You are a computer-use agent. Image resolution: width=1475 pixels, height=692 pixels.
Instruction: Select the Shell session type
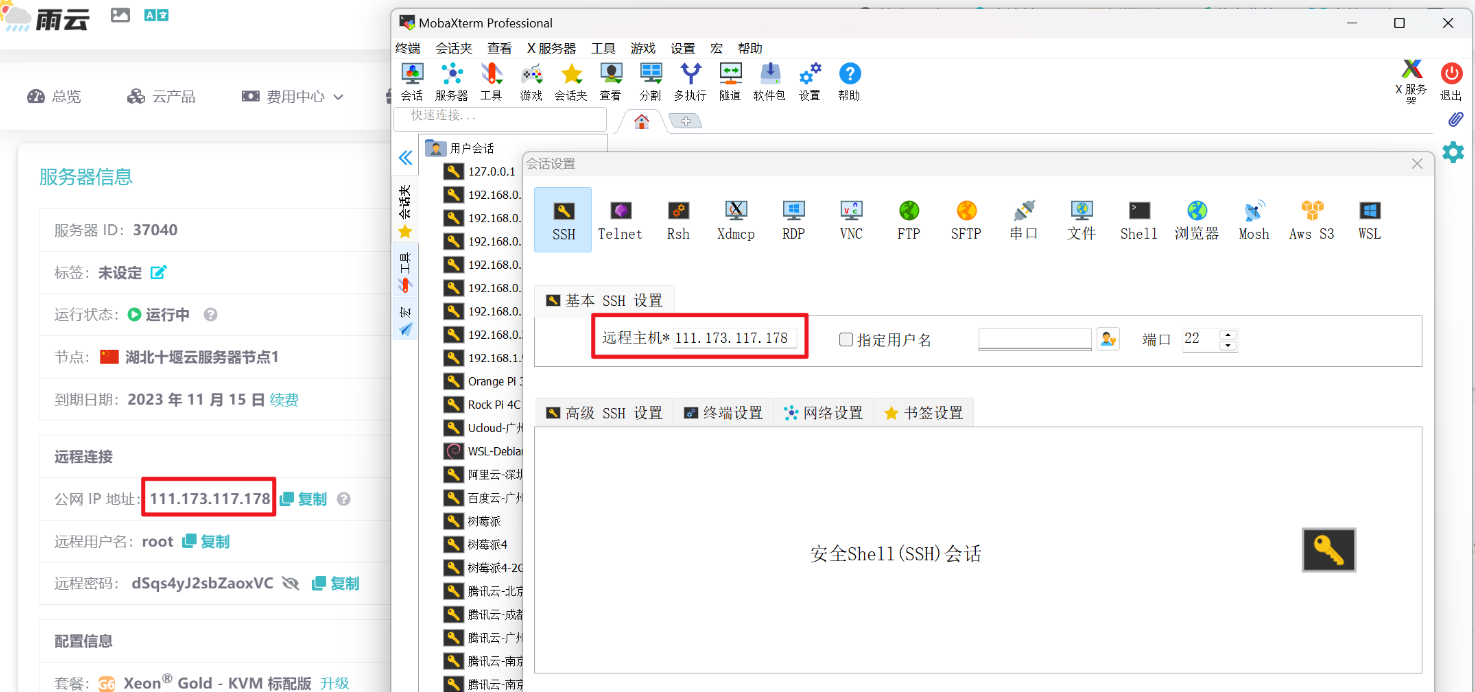point(1139,219)
